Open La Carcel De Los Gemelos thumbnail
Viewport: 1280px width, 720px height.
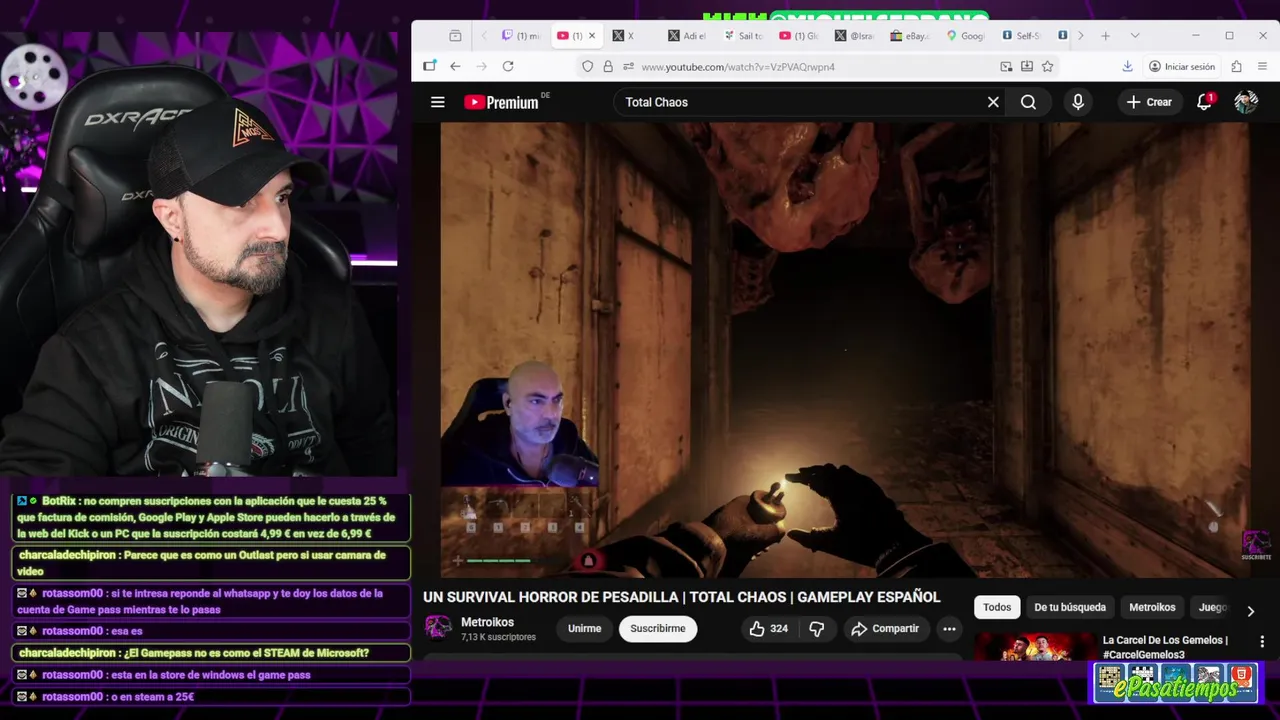coord(1035,647)
